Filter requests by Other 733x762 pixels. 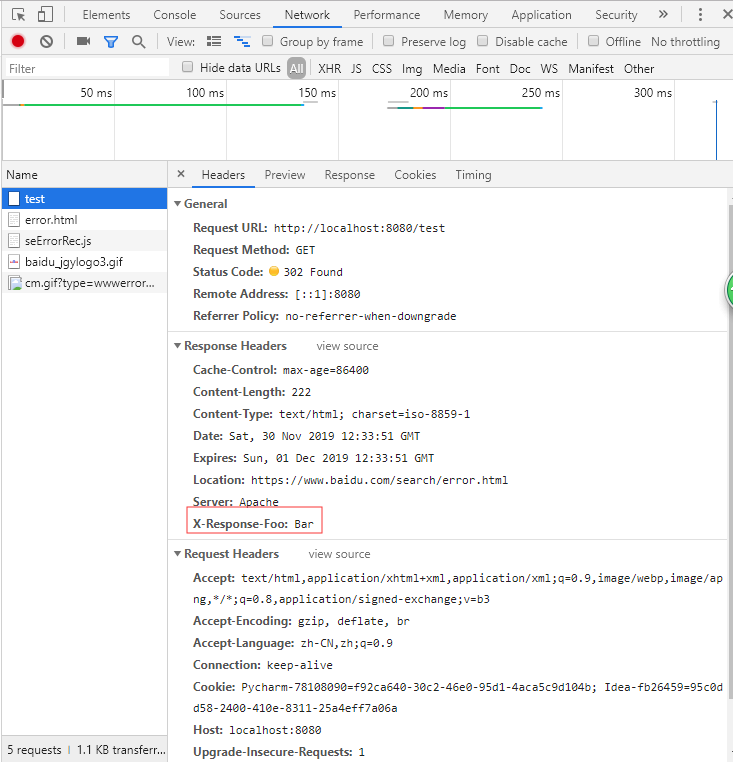[x=639, y=69]
